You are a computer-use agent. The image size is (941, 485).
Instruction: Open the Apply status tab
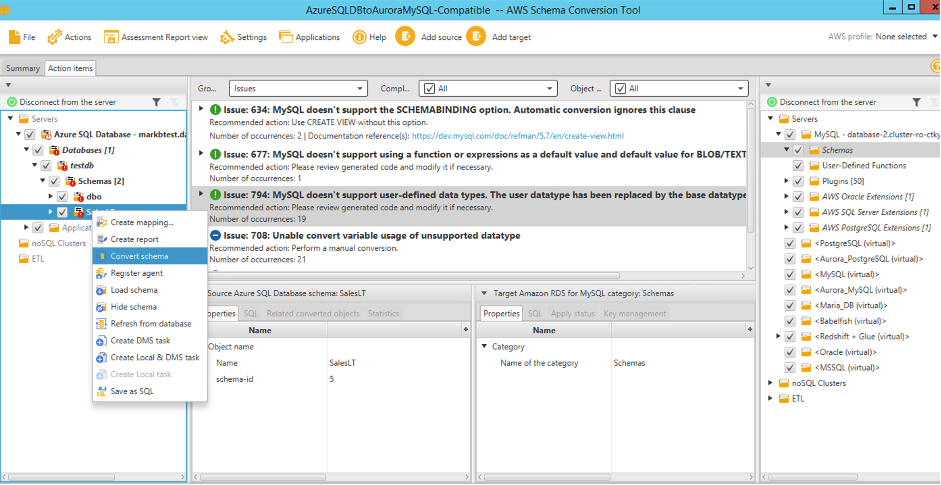tap(573, 313)
